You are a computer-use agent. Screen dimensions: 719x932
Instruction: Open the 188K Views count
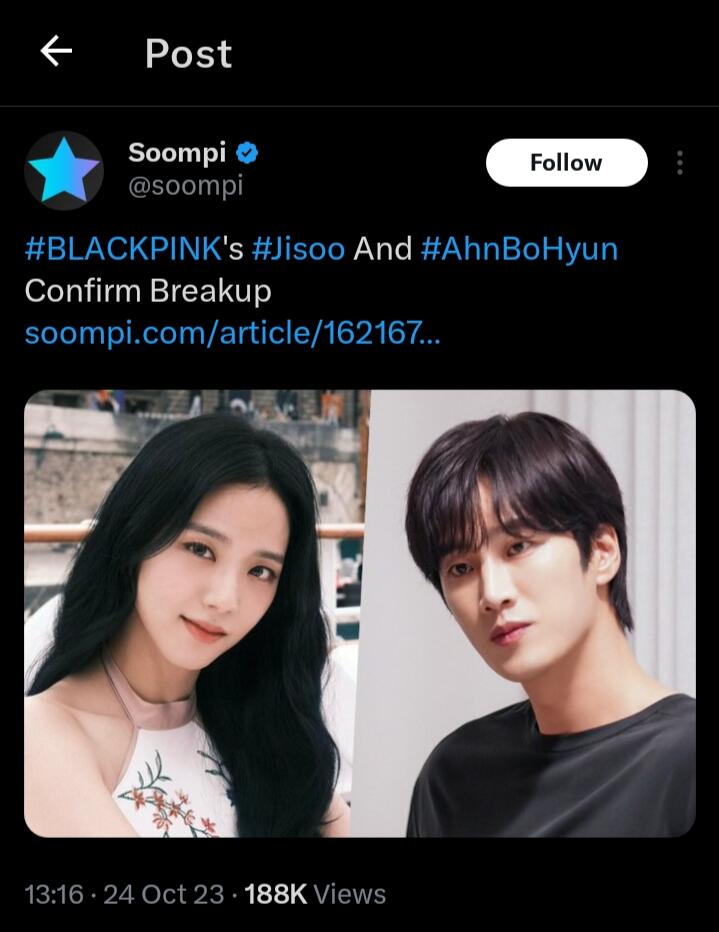(x=315, y=894)
